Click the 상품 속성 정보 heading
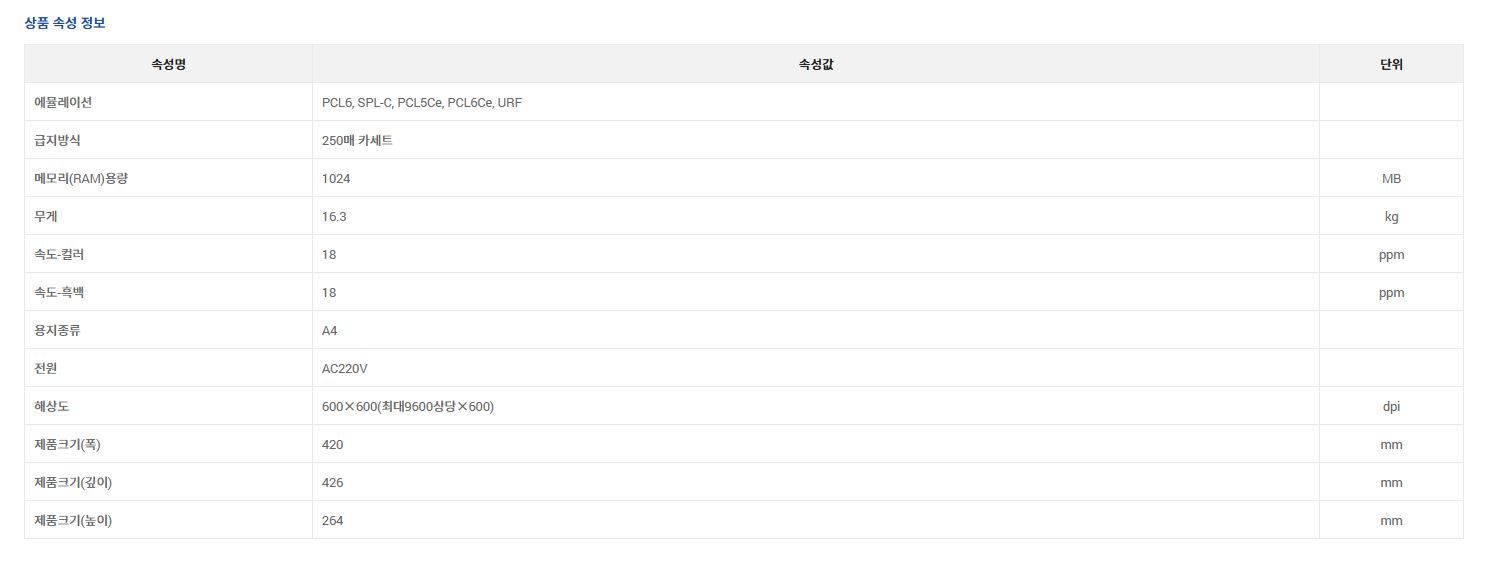1485x571 pixels. (x=65, y=23)
